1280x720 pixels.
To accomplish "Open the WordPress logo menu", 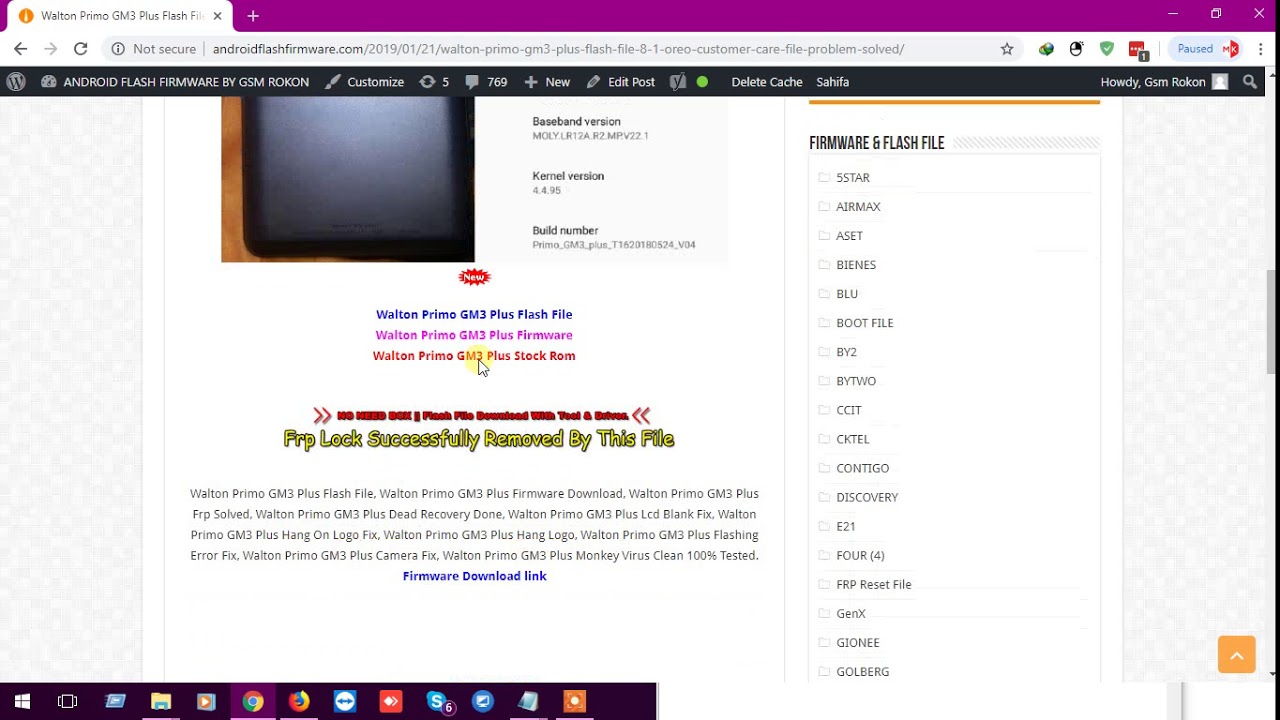I will 16,82.
